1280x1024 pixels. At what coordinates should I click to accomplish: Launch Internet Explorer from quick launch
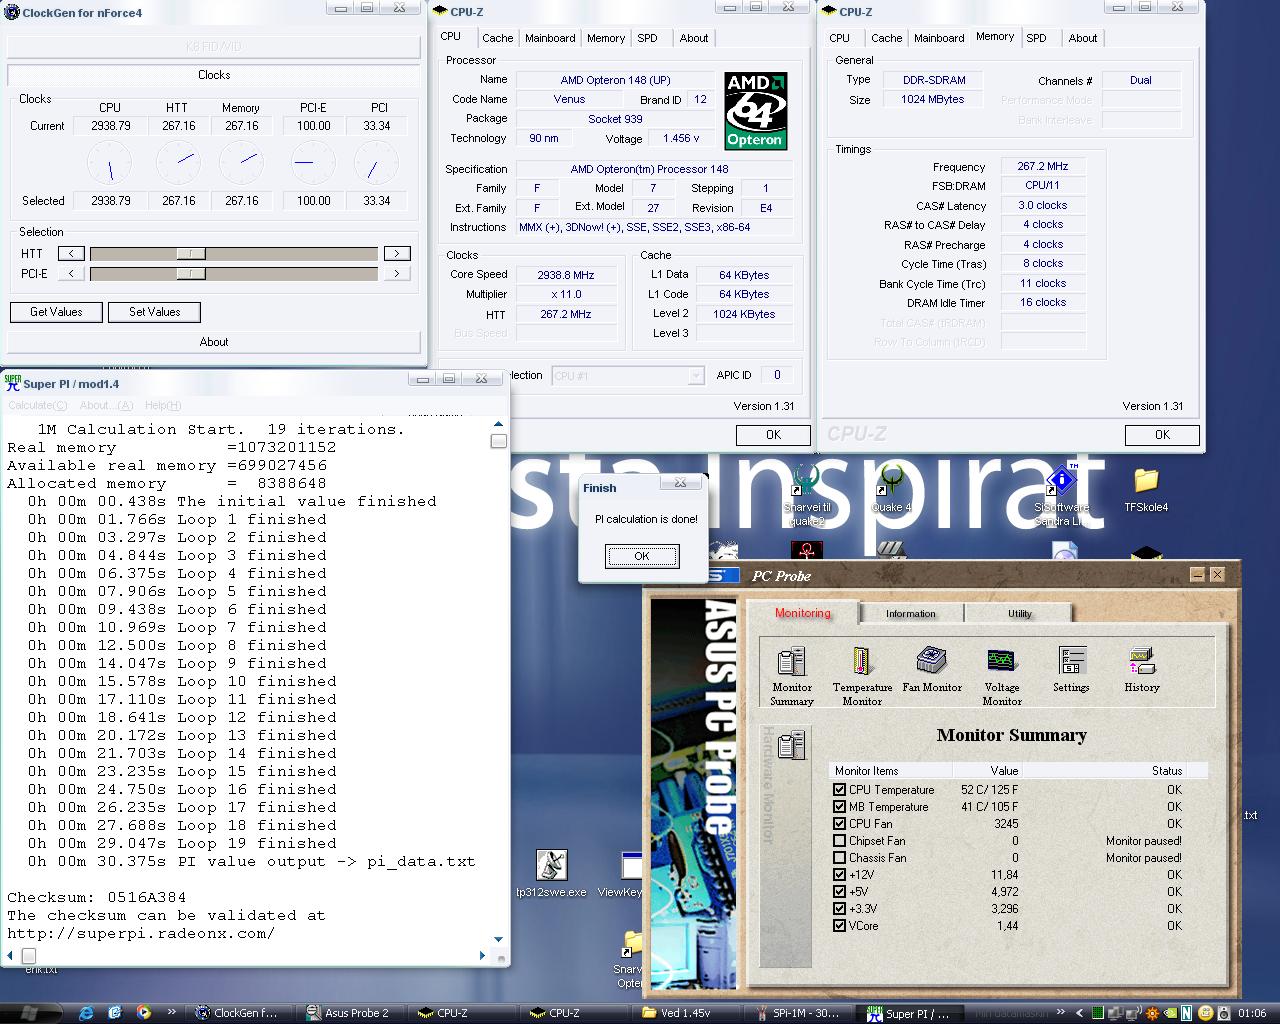[x=86, y=1012]
